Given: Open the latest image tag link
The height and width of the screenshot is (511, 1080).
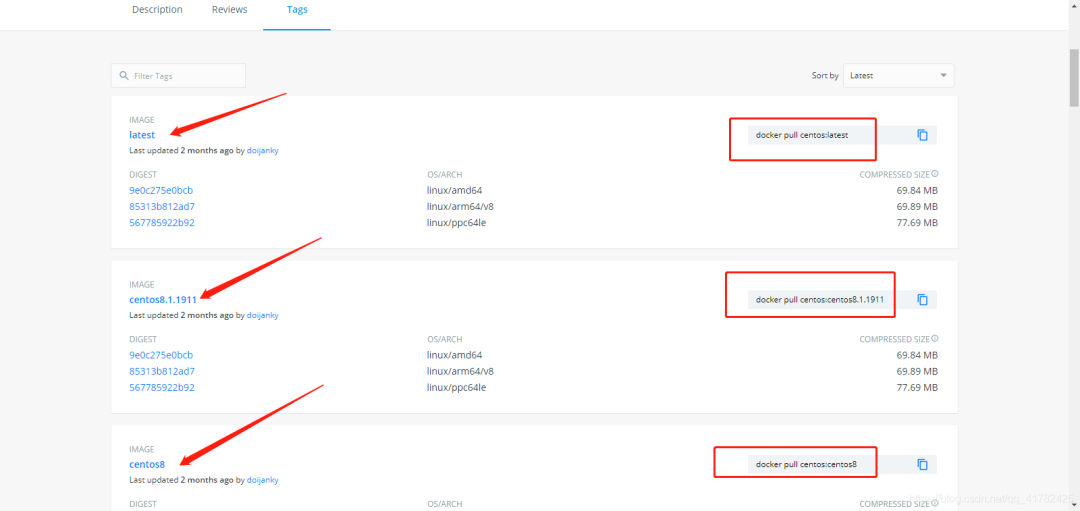Looking at the screenshot, I should pyautogui.click(x=142, y=135).
